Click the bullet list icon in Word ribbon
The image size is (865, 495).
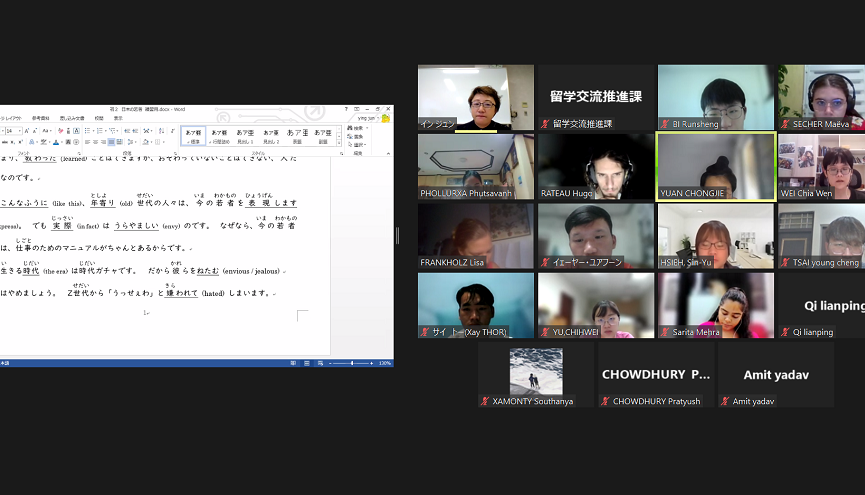tap(87, 130)
